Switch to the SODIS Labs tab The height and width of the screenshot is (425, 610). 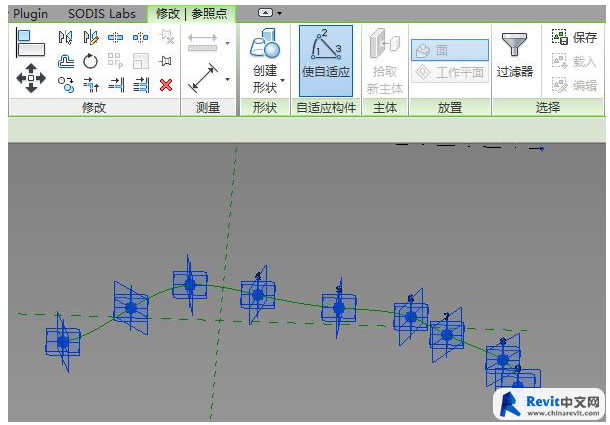[102, 14]
